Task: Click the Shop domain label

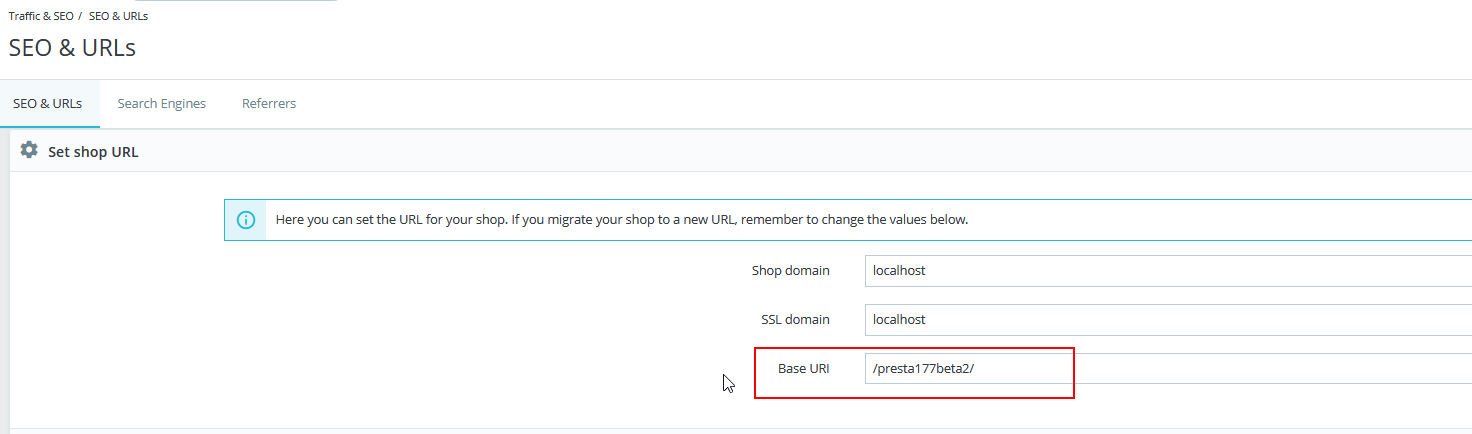Action: pyautogui.click(x=790, y=270)
